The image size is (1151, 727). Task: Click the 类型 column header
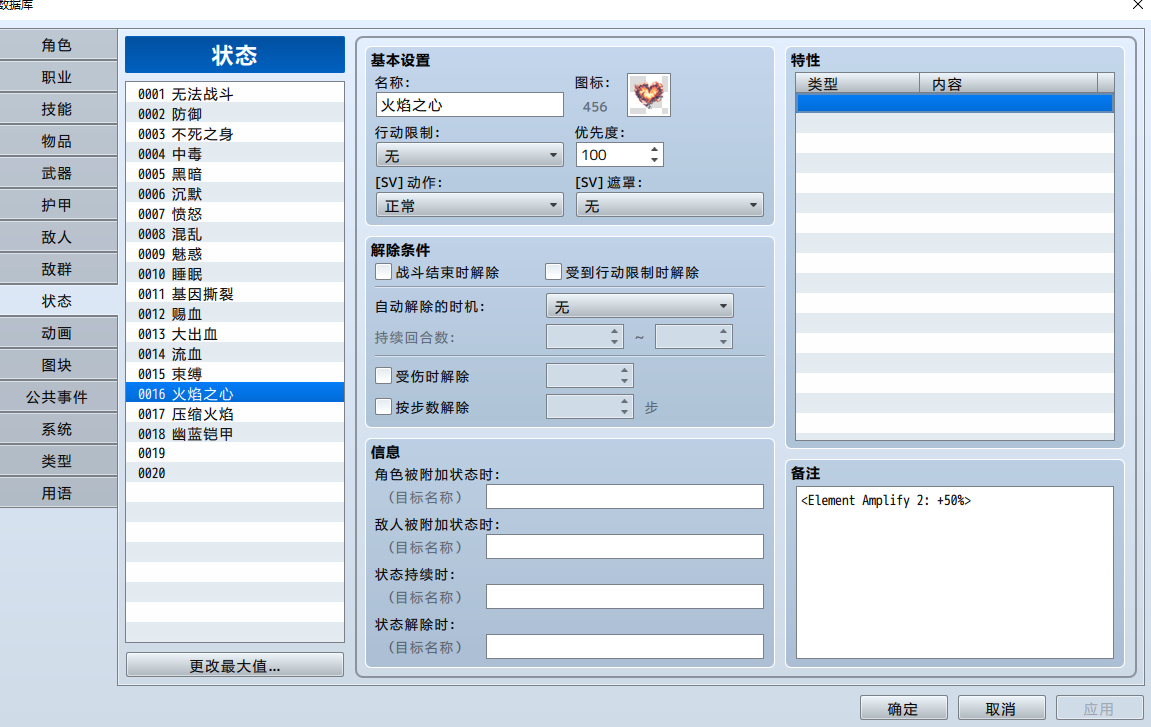(x=857, y=84)
